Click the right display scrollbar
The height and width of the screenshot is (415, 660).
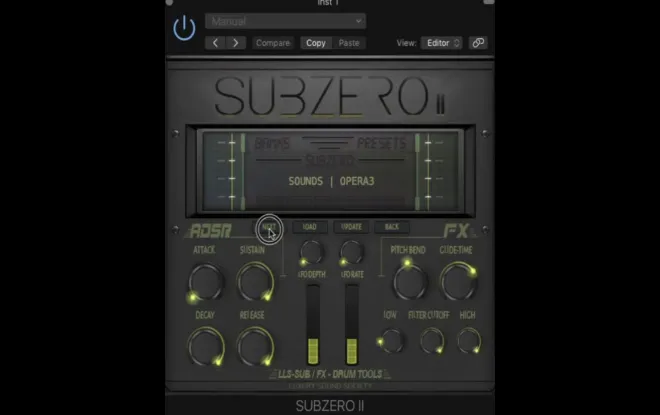pyautogui.click(x=417, y=172)
